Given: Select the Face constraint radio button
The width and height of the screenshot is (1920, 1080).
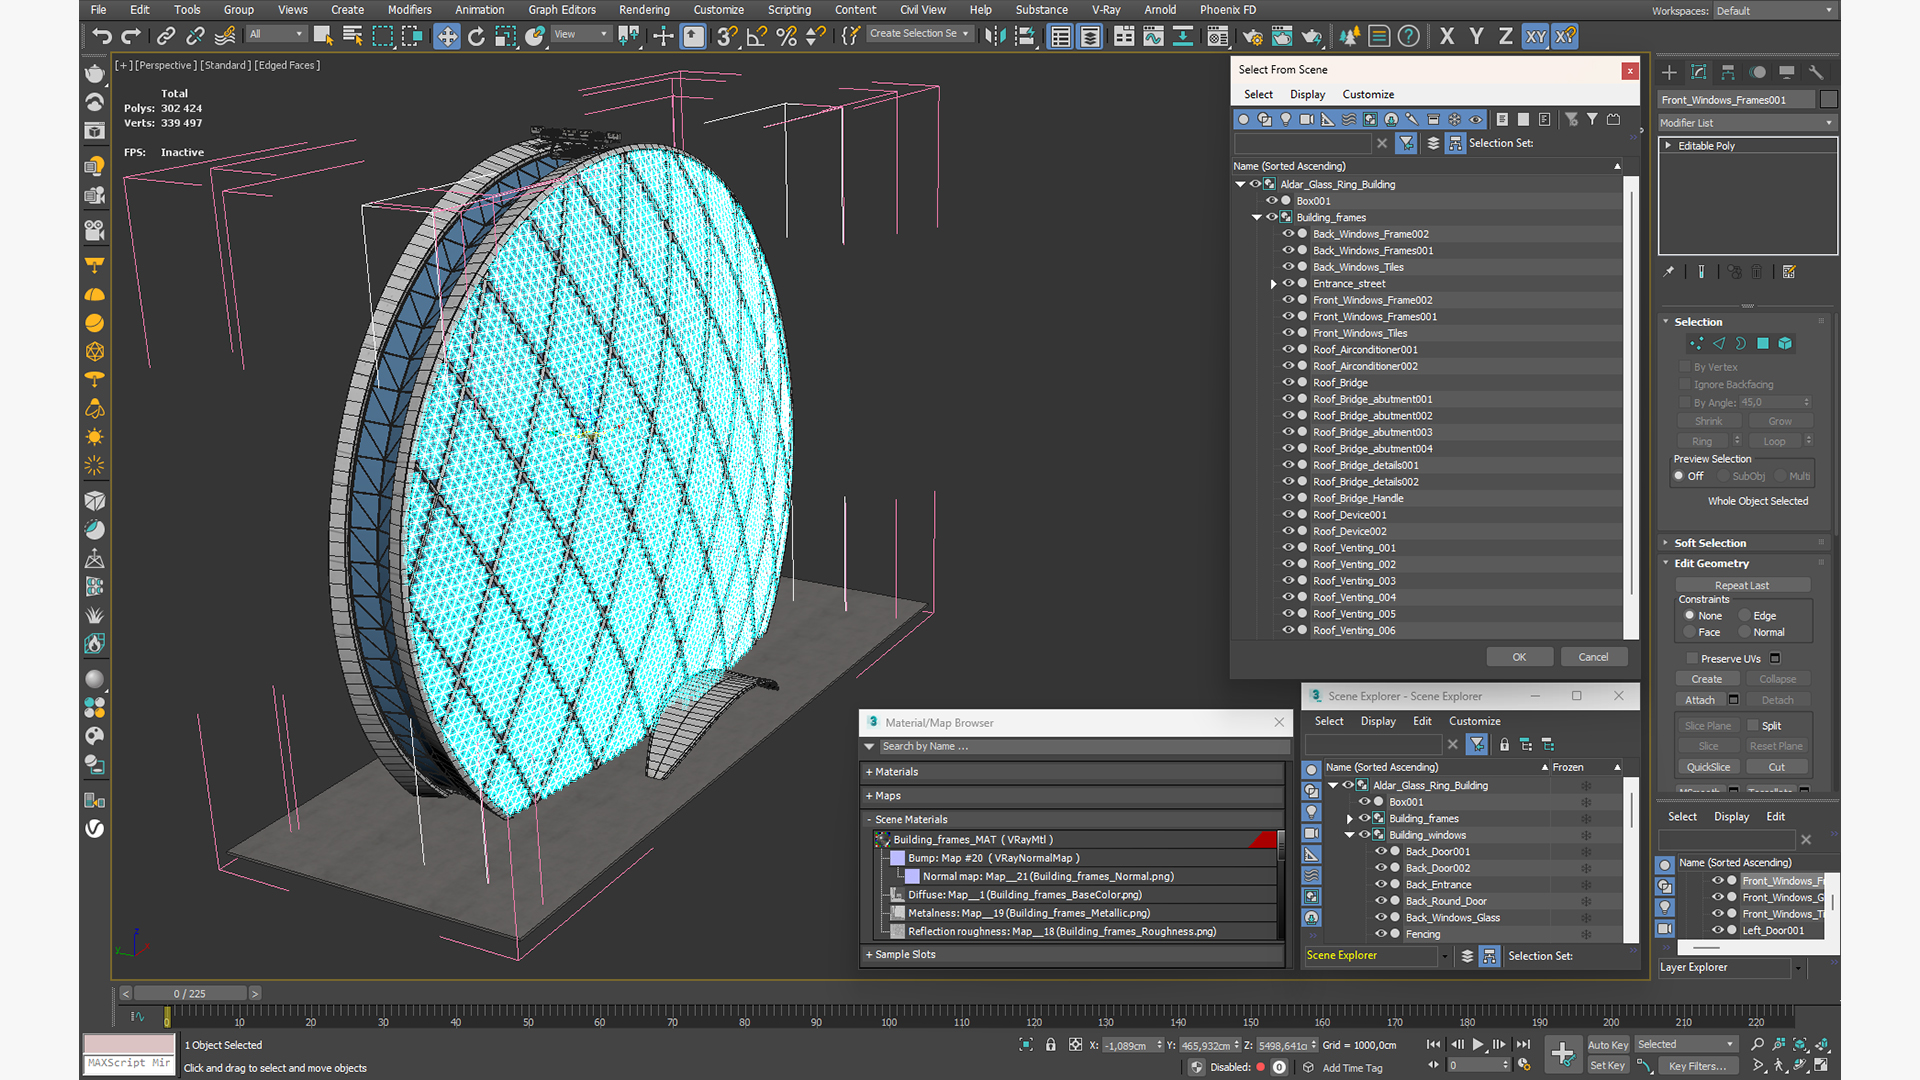Looking at the screenshot, I should click(x=1690, y=633).
